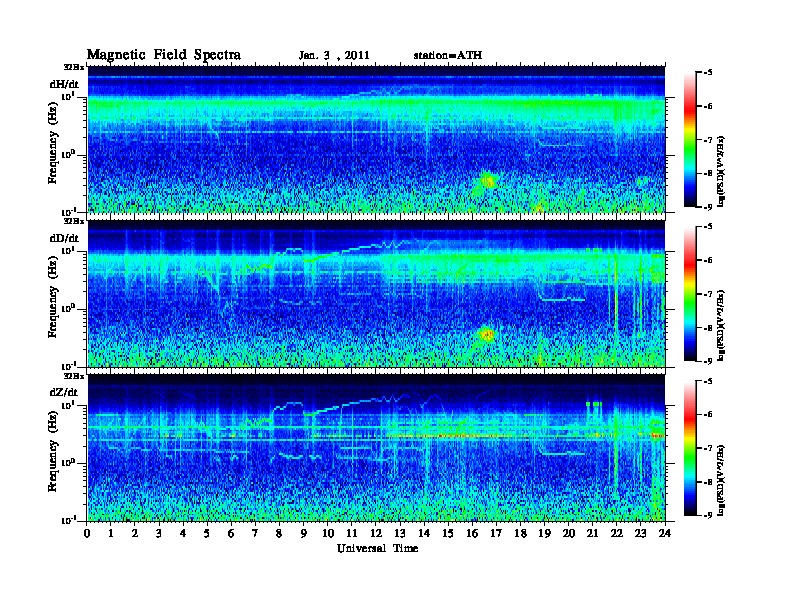Click hour tick label "0" on Universal Time axis
The width and height of the screenshot is (792, 612).
tap(87, 533)
